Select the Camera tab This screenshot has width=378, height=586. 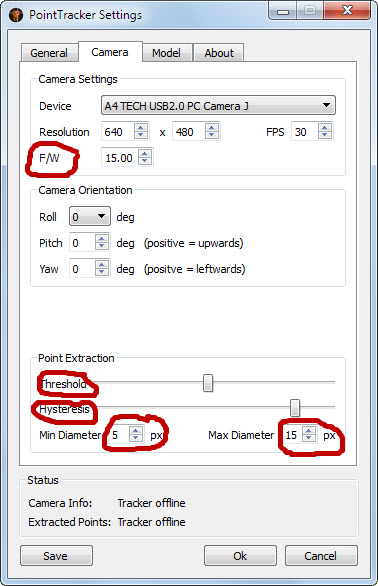pyautogui.click(x=110, y=52)
